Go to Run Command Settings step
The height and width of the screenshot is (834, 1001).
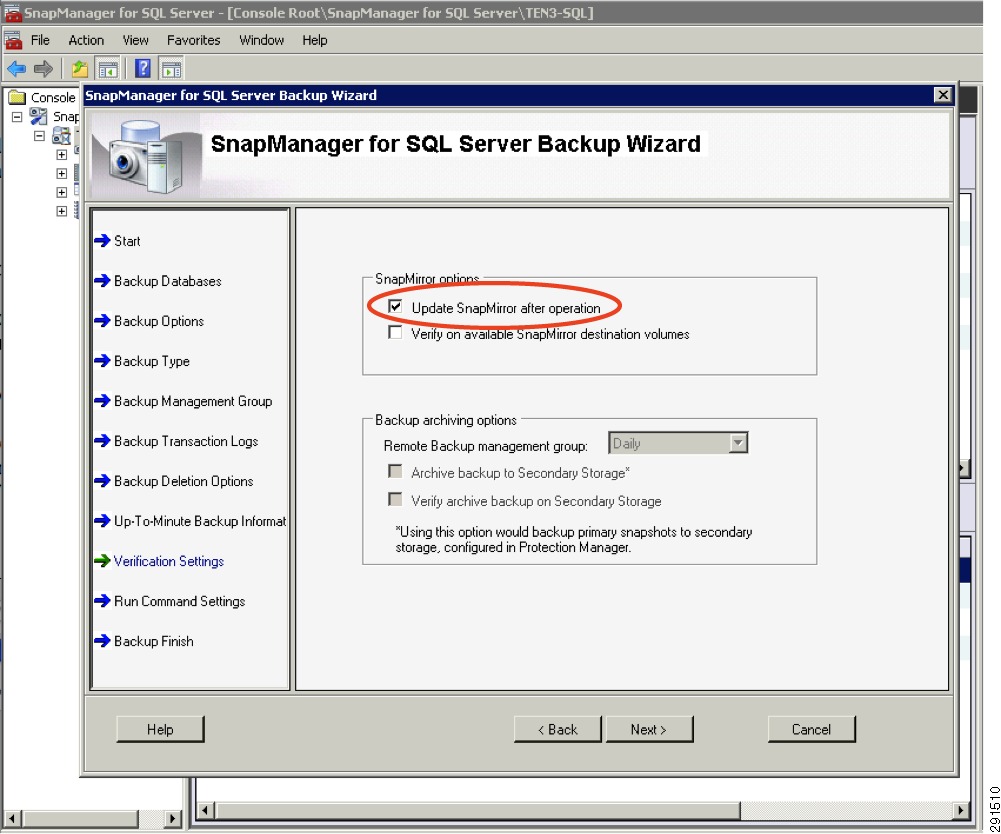click(x=179, y=602)
